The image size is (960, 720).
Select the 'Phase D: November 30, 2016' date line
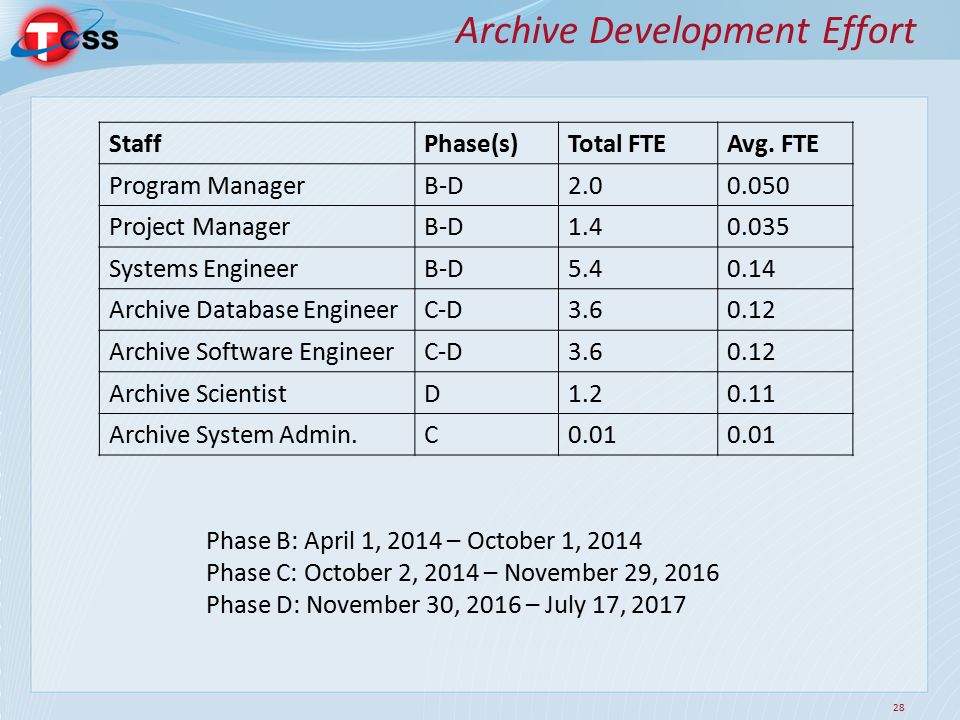(x=446, y=605)
